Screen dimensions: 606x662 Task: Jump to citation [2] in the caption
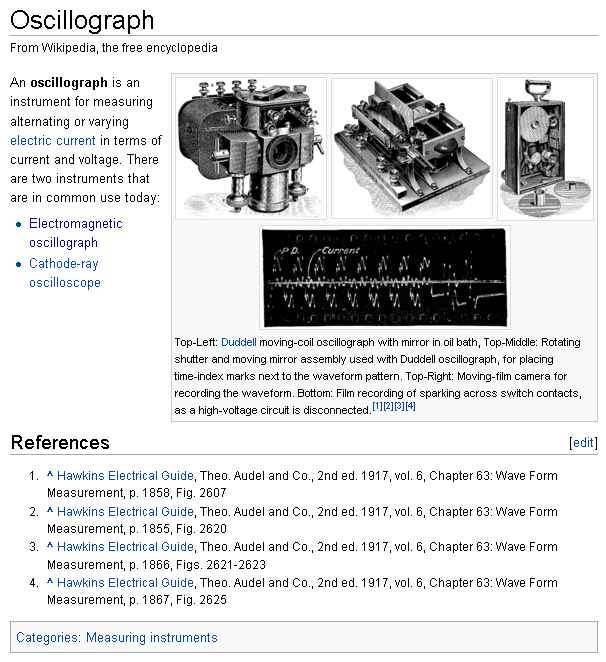click(388, 406)
